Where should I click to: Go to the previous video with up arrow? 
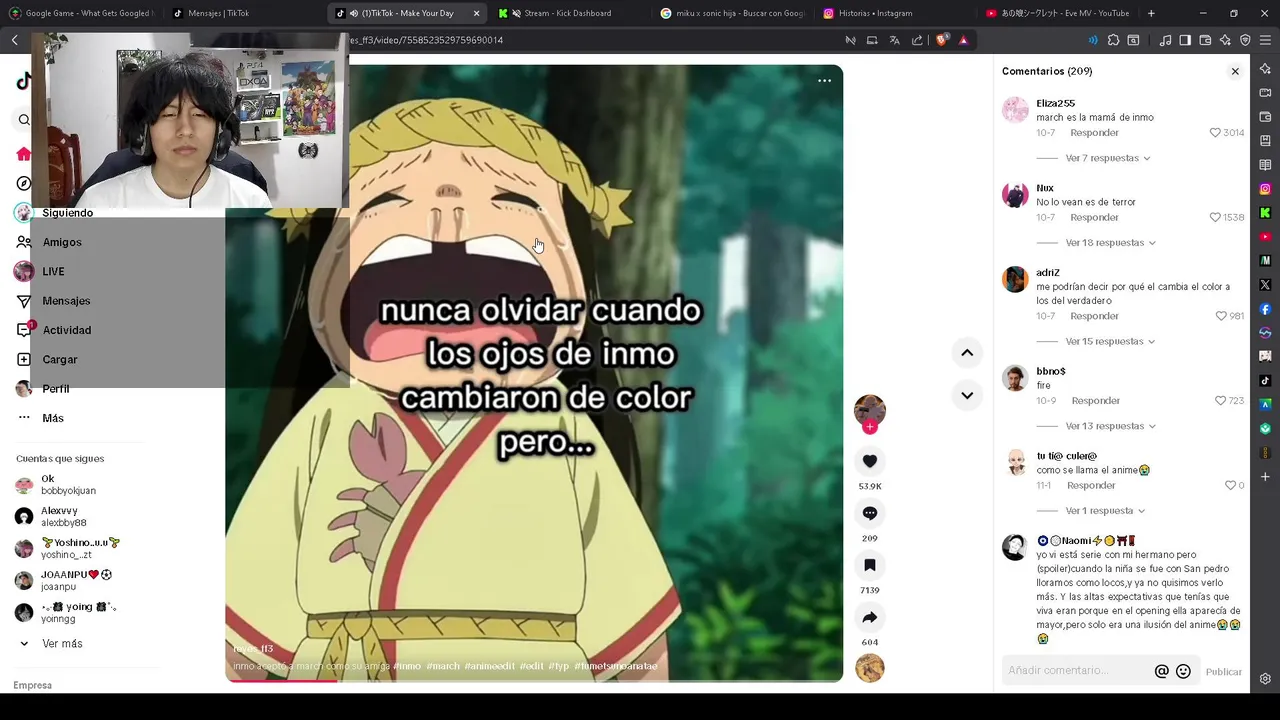pos(967,352)
